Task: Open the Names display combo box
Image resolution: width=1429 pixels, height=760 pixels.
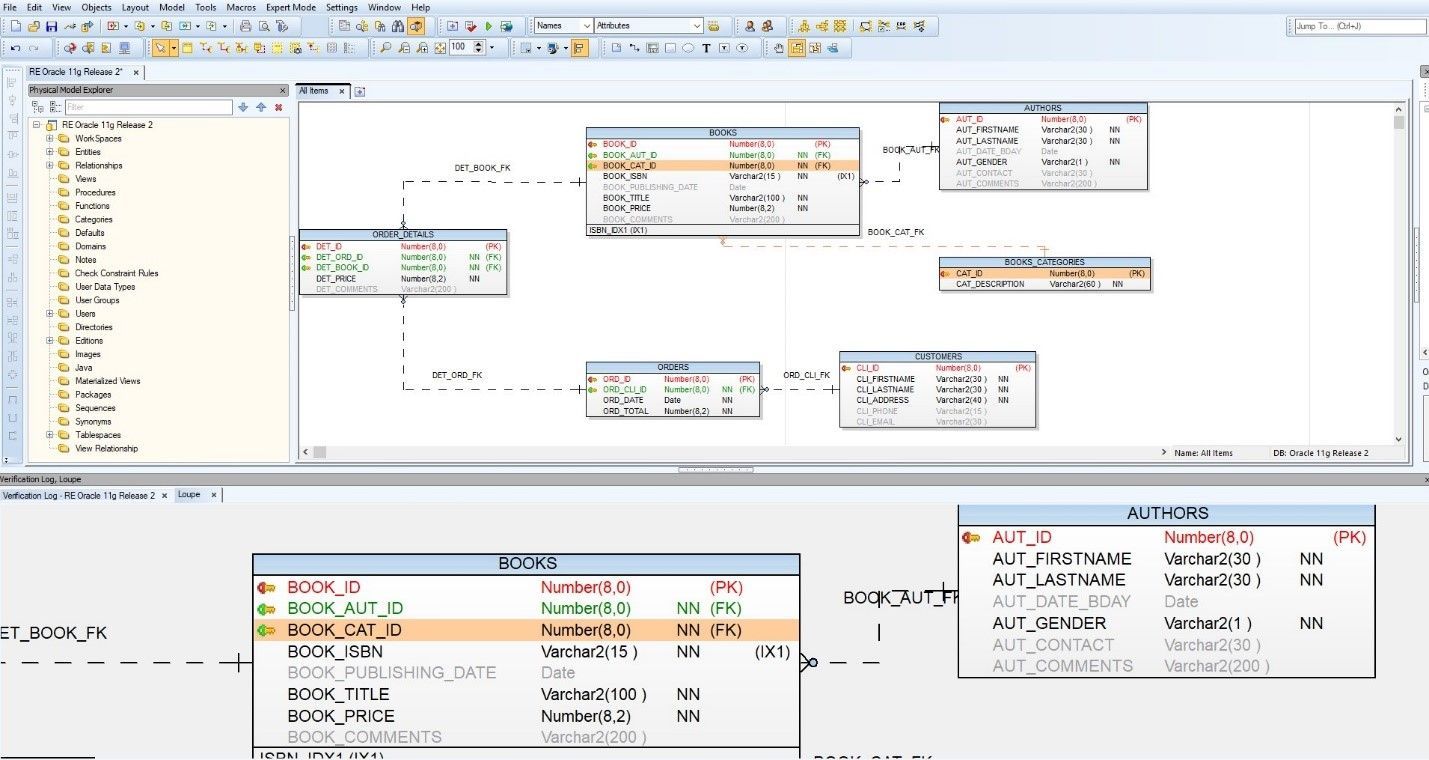Action: coord(564,26)
